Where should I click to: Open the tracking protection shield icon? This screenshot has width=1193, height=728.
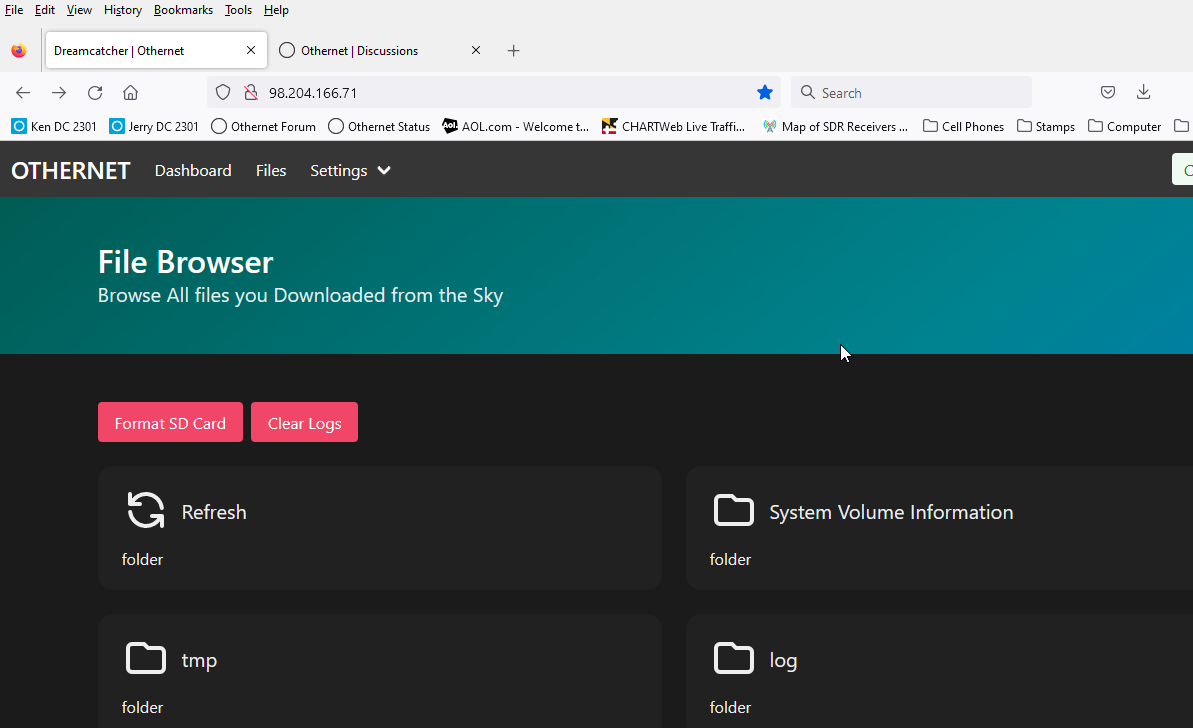pyautogui.click(x=223, y=93)
